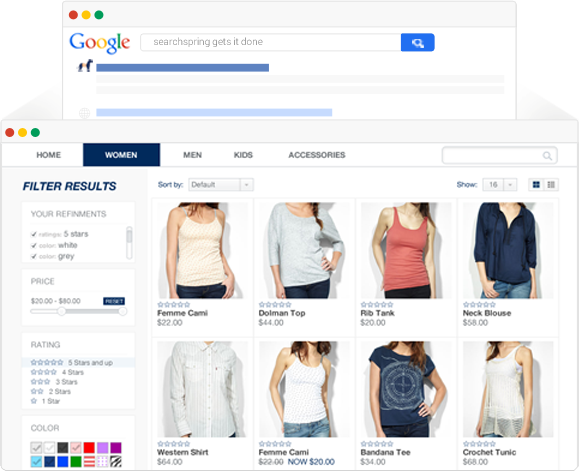This screenshot has width=579, height=471.
Task: Click the price slider right handle
Action: pos(123,312)
